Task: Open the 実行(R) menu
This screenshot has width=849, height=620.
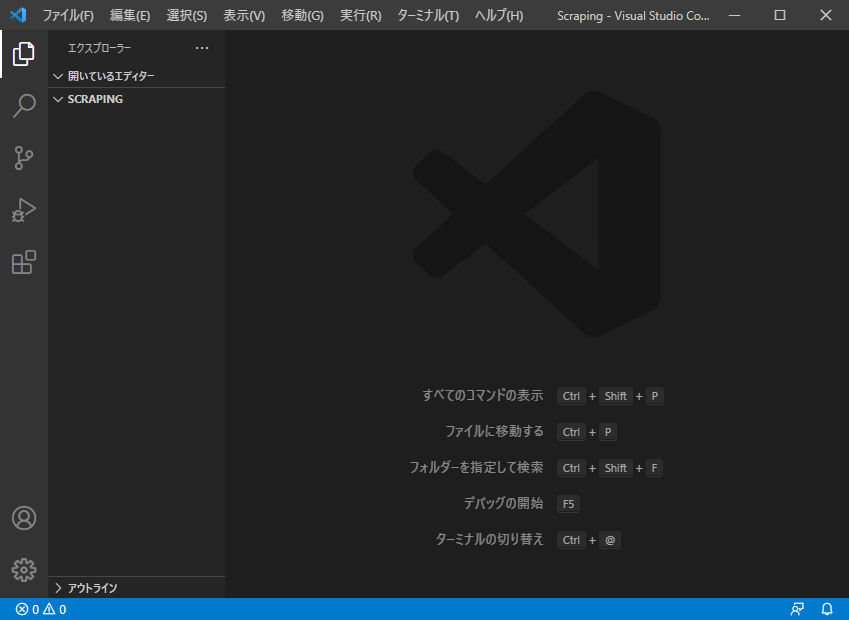Action: click(361, 15)
